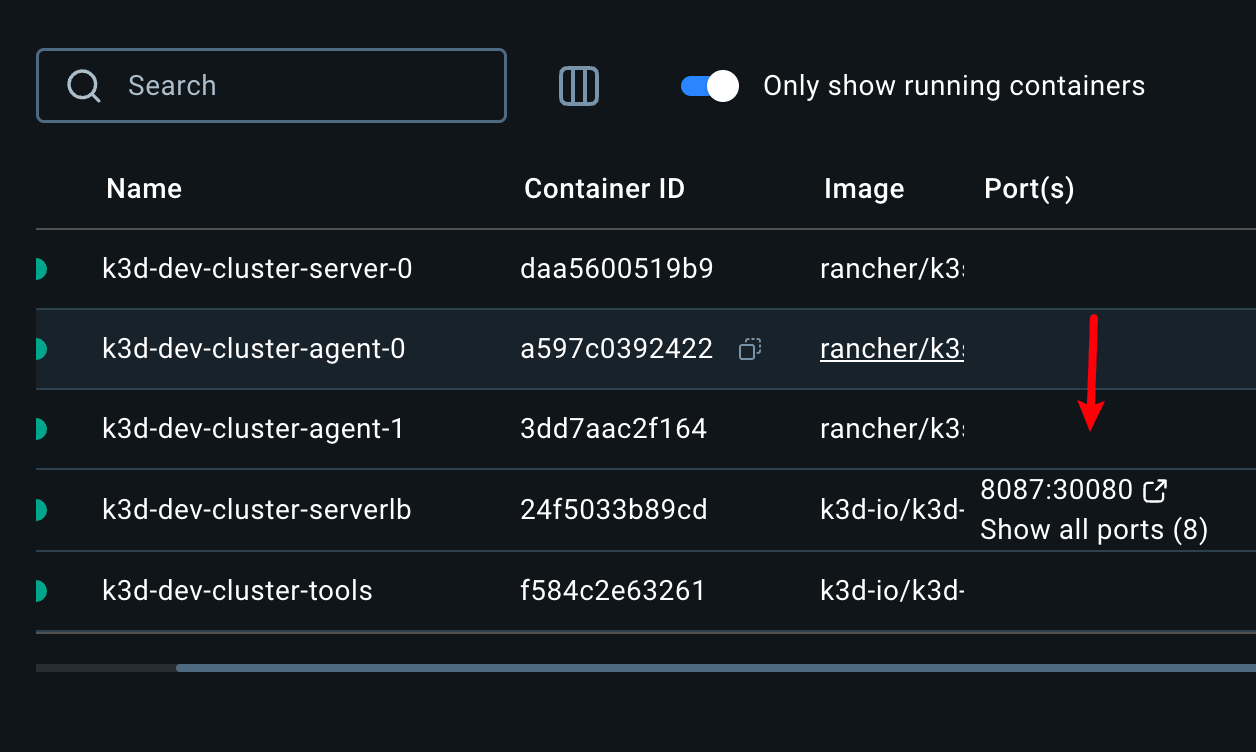Open port mapping 8087:30080 link

1056,490
